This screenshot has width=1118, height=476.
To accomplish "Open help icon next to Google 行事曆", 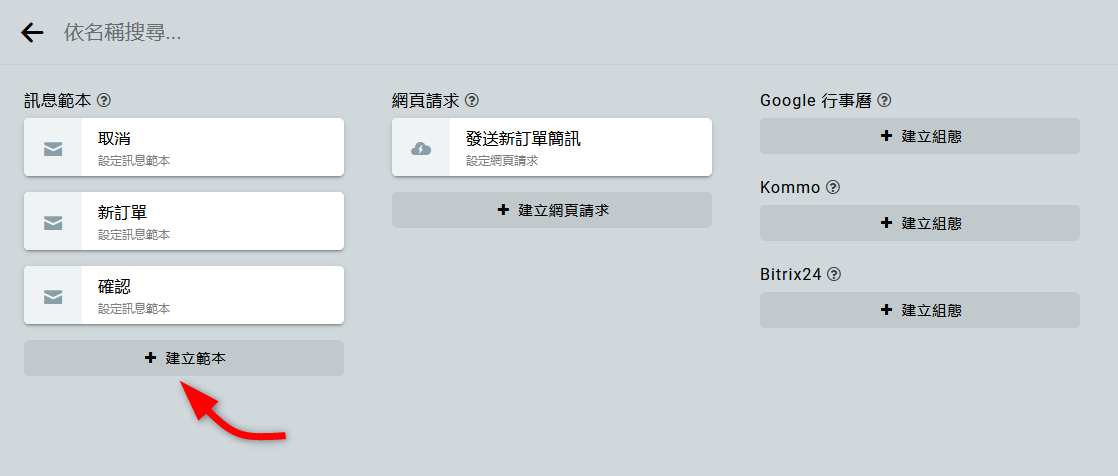I will (884, 101).
